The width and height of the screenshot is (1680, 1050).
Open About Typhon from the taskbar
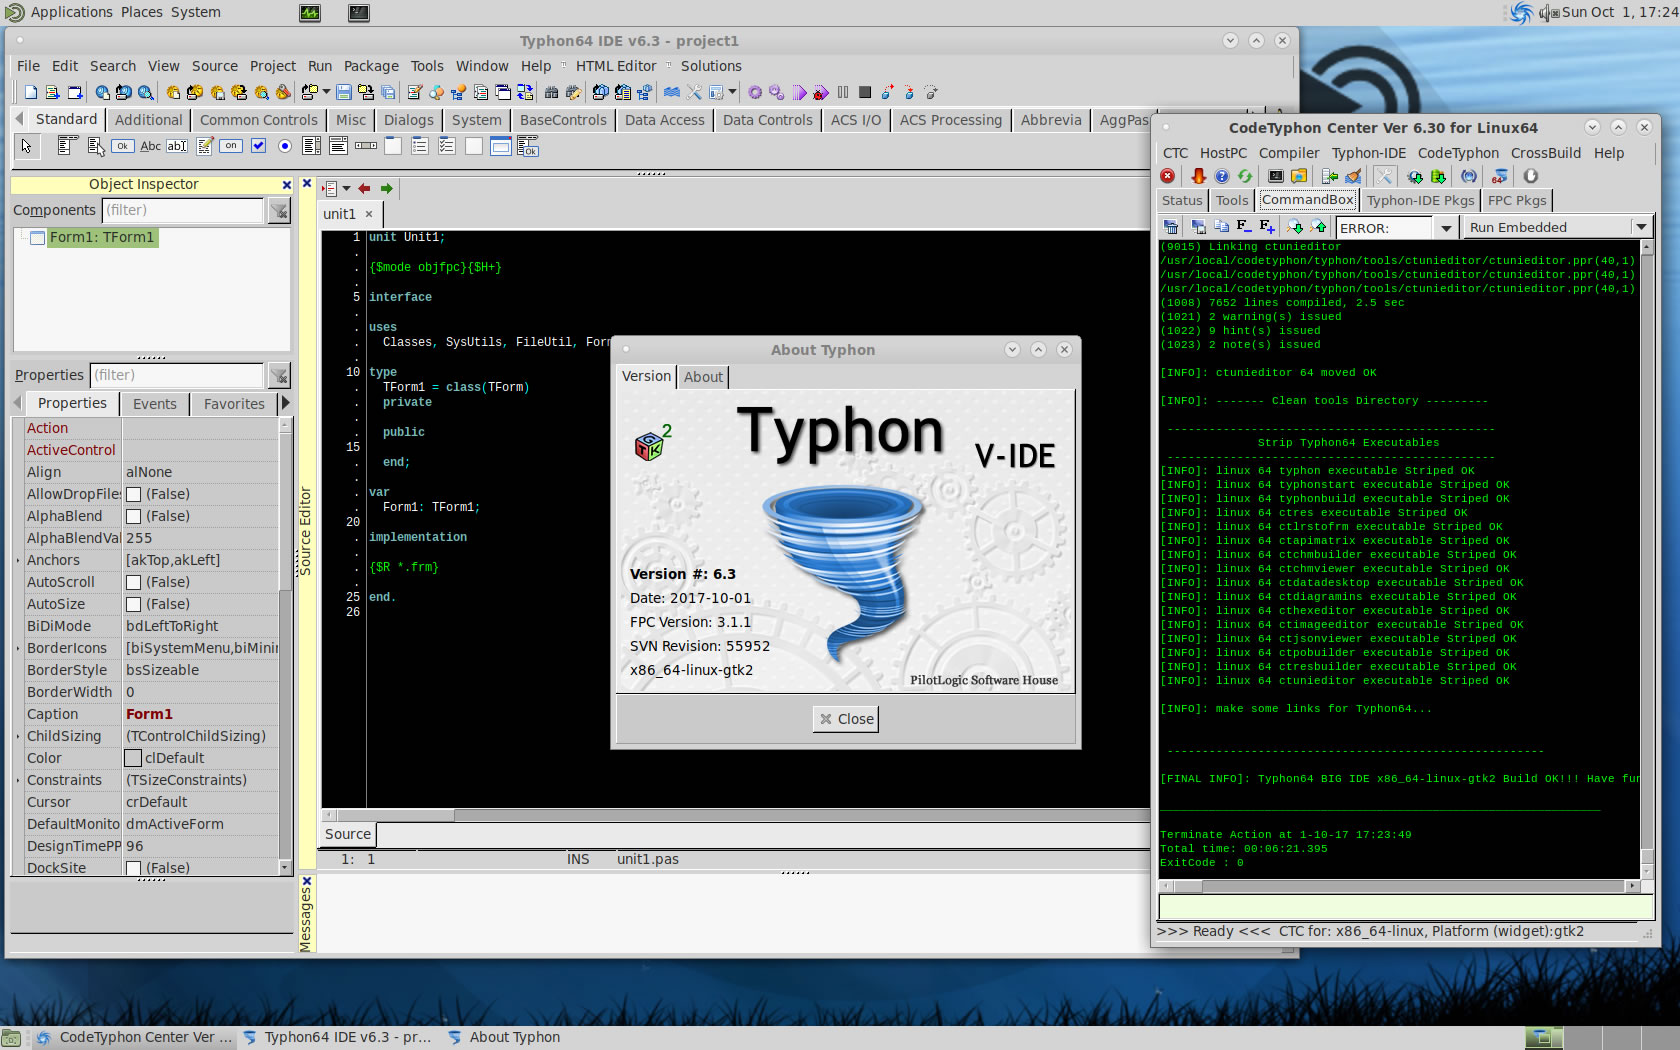(503, 1037)
